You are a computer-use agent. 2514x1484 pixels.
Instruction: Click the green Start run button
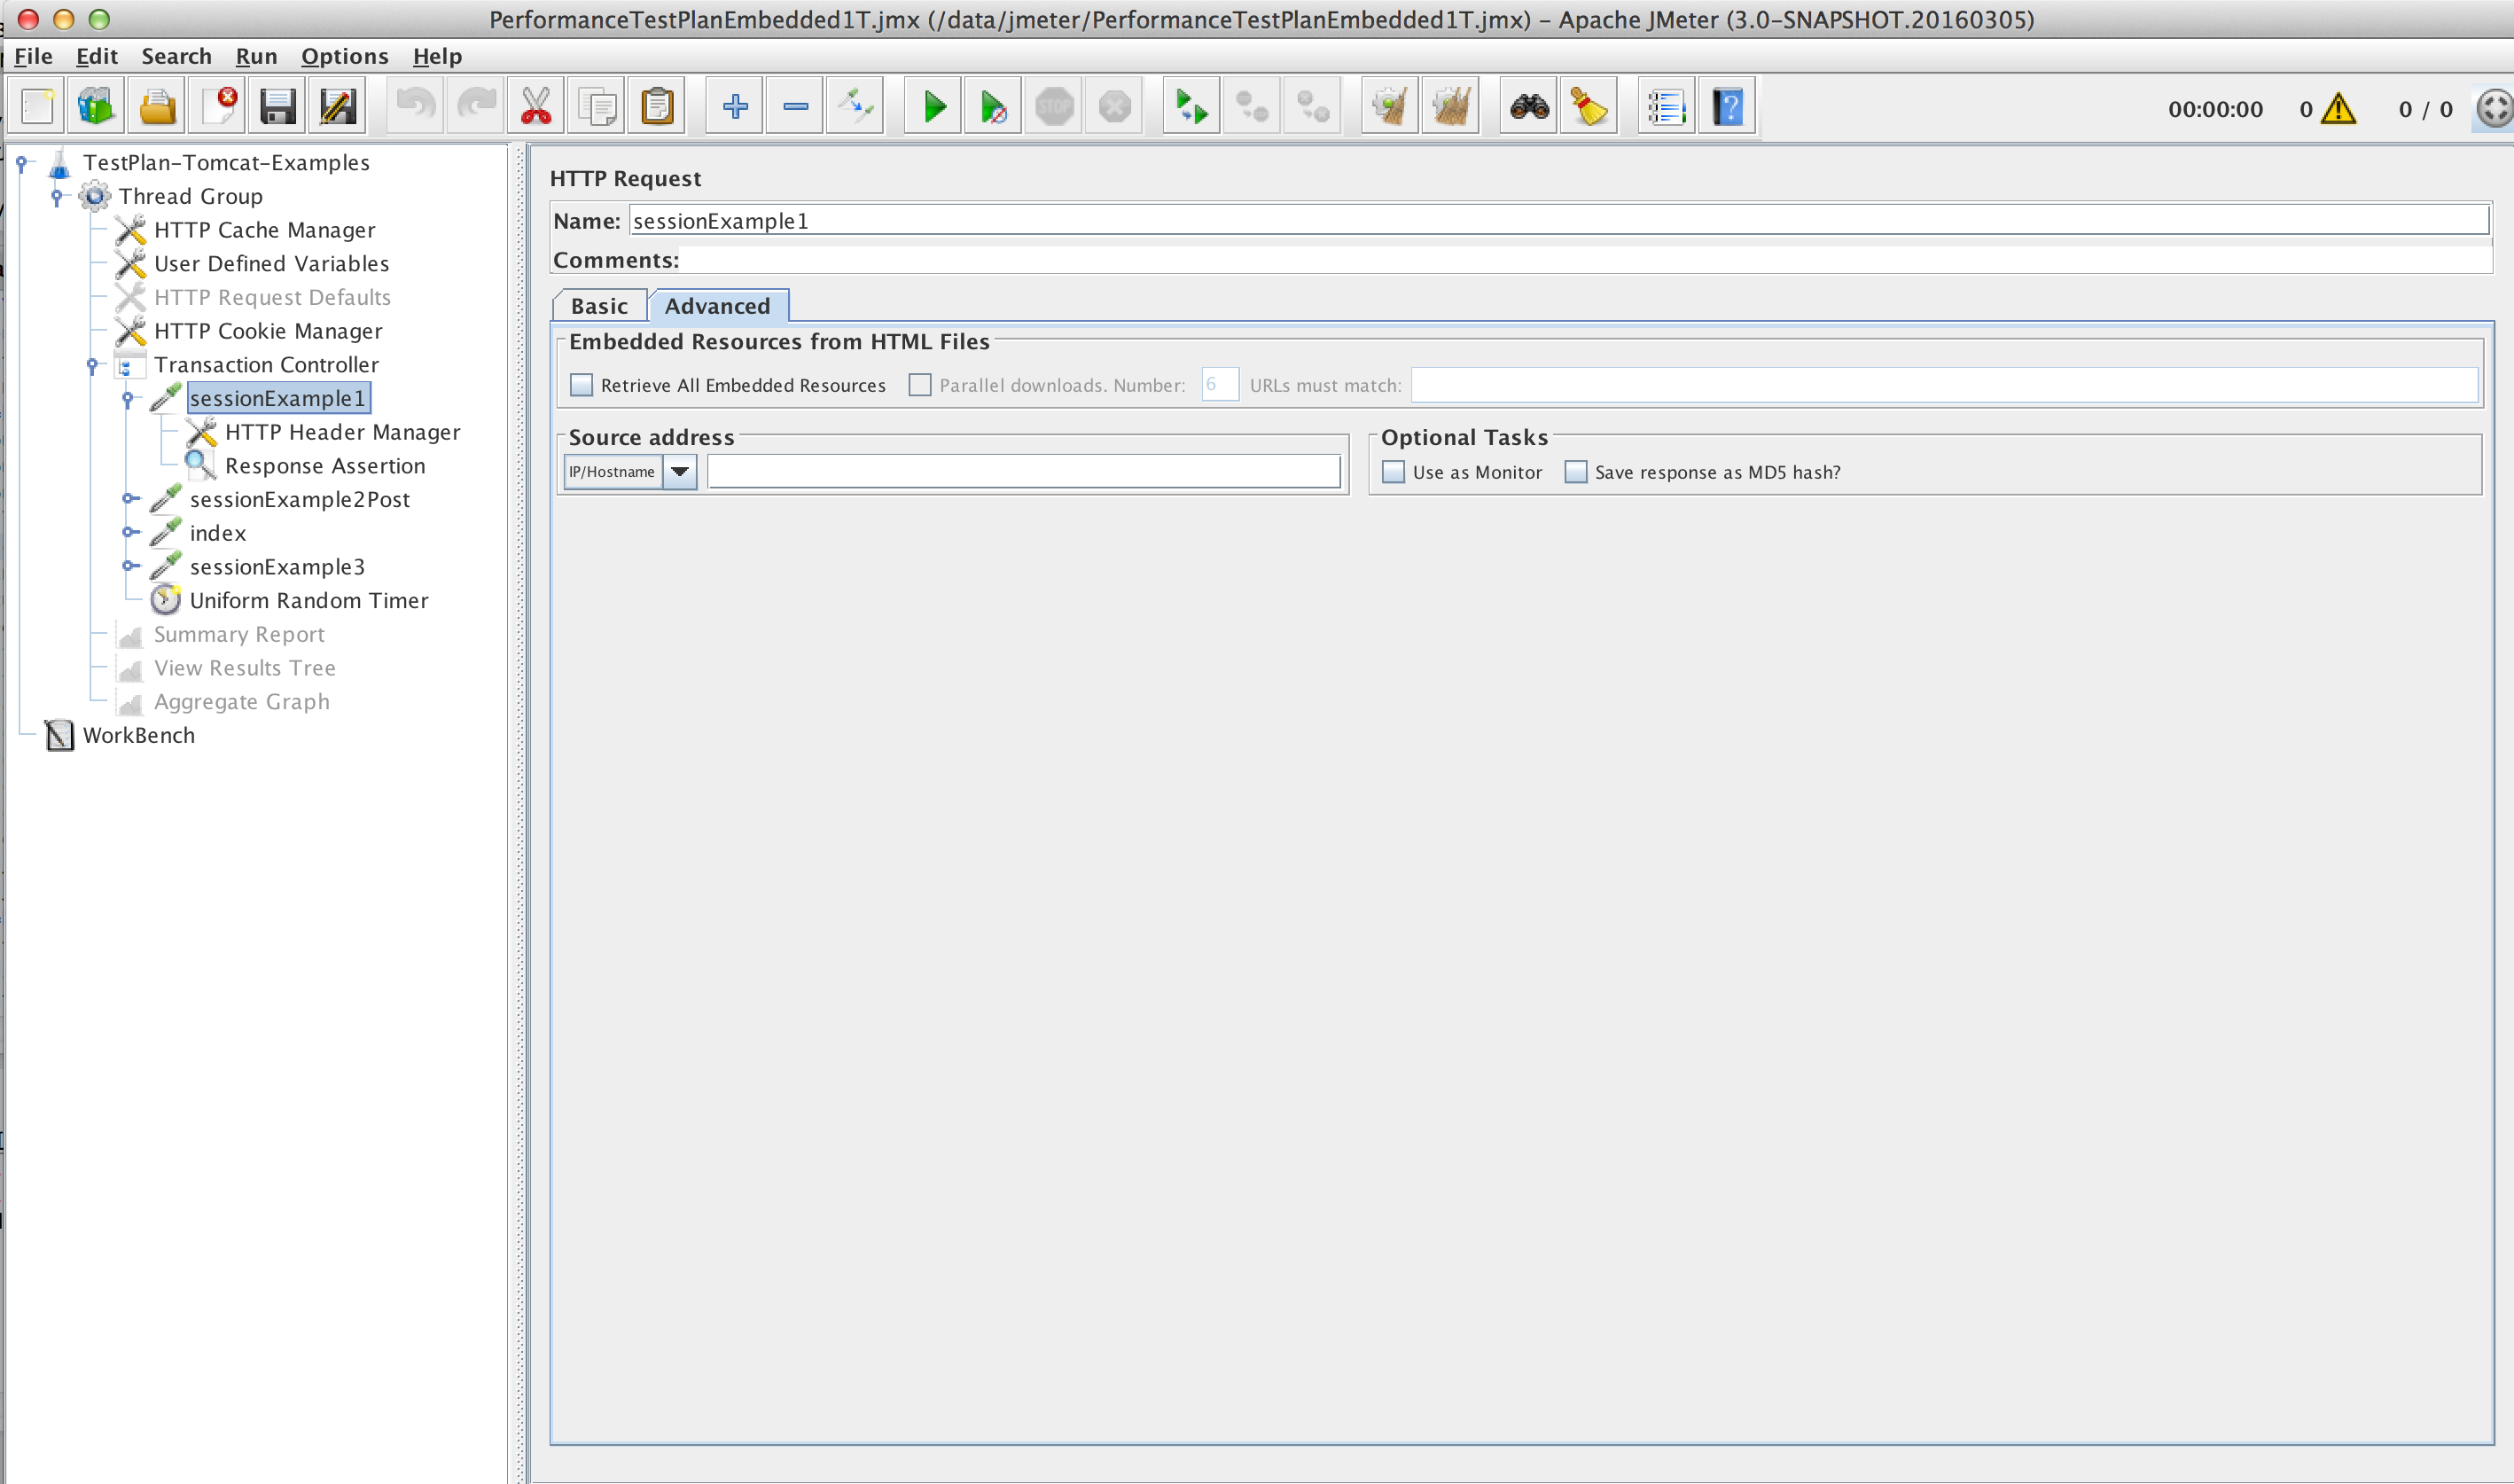tap(933, 107)
